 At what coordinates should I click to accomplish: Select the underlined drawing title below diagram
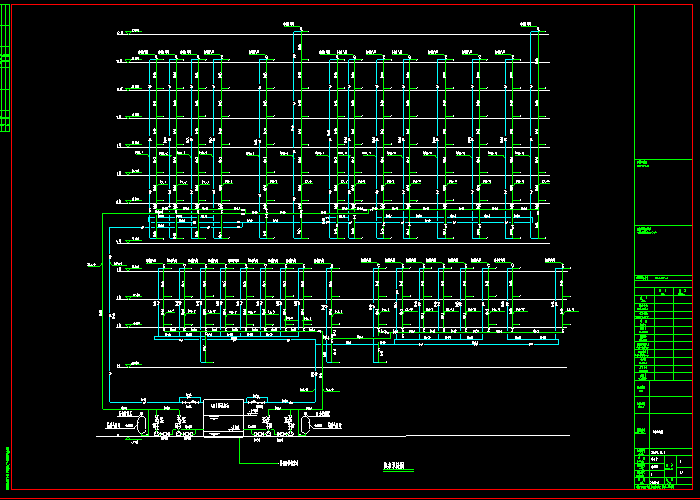395,466
